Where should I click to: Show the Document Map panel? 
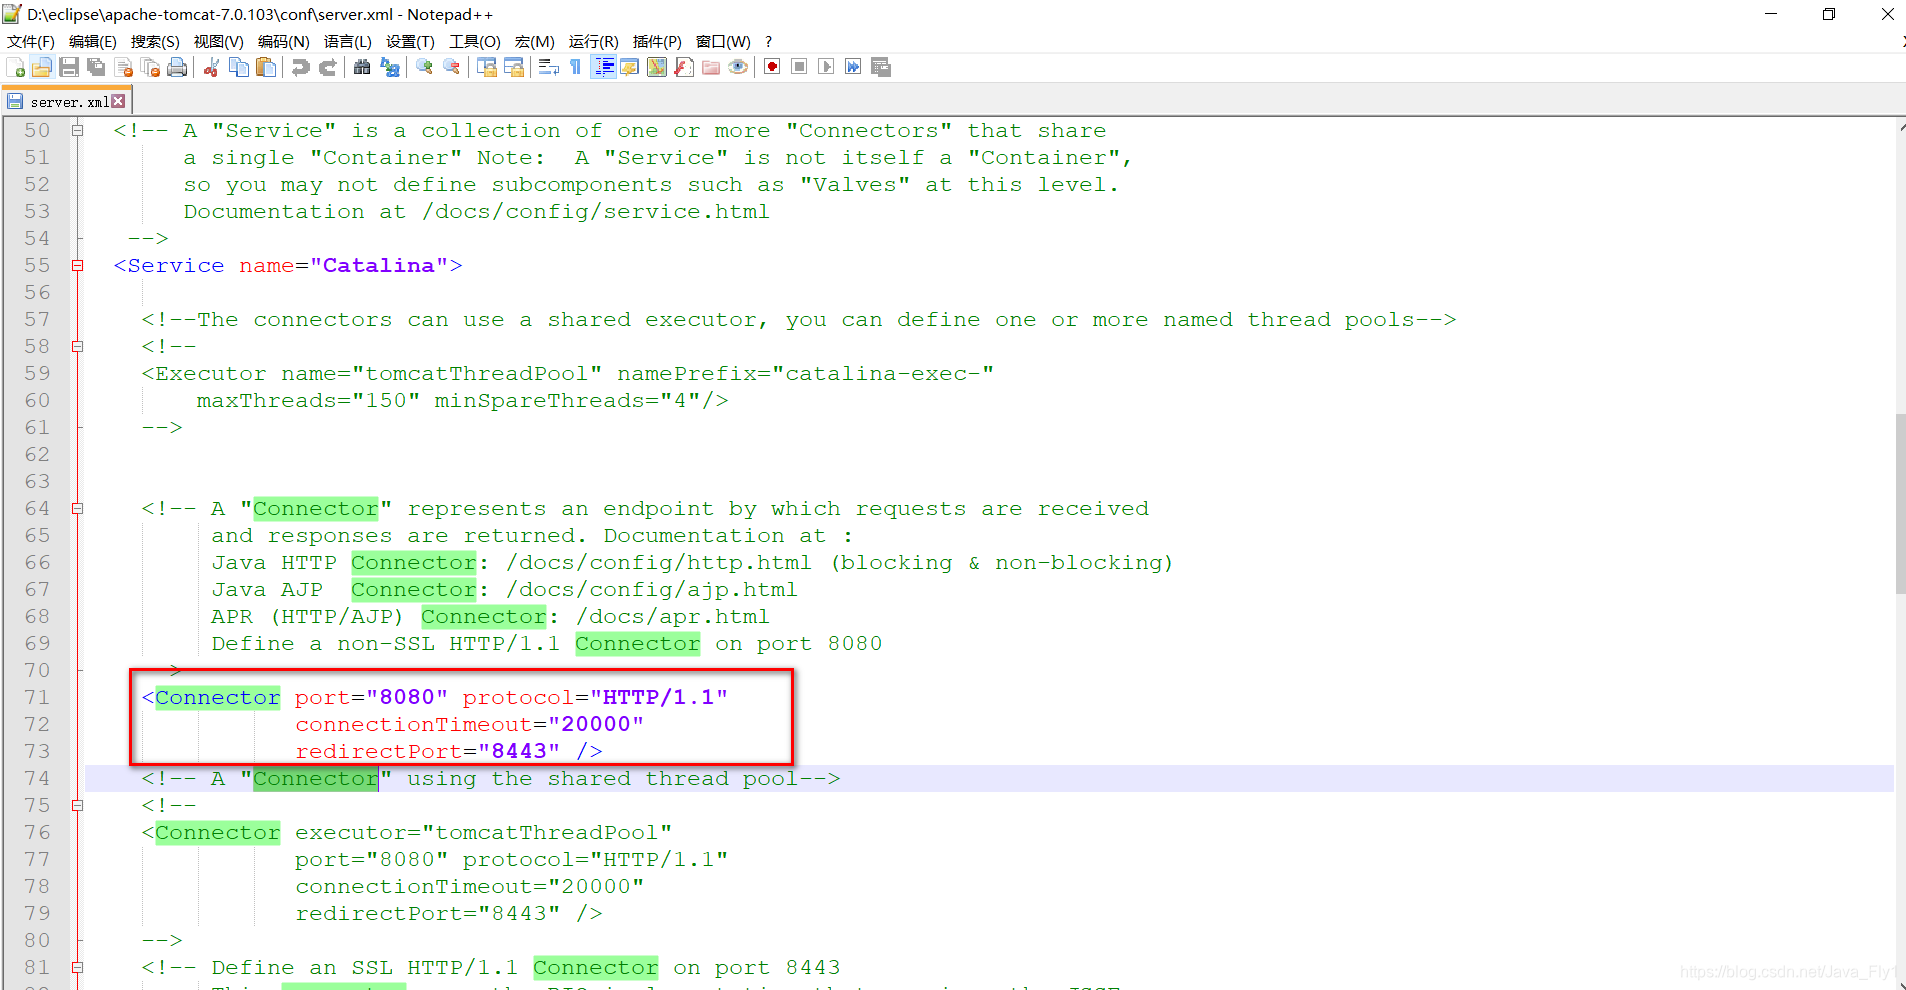tap(657, 67)
